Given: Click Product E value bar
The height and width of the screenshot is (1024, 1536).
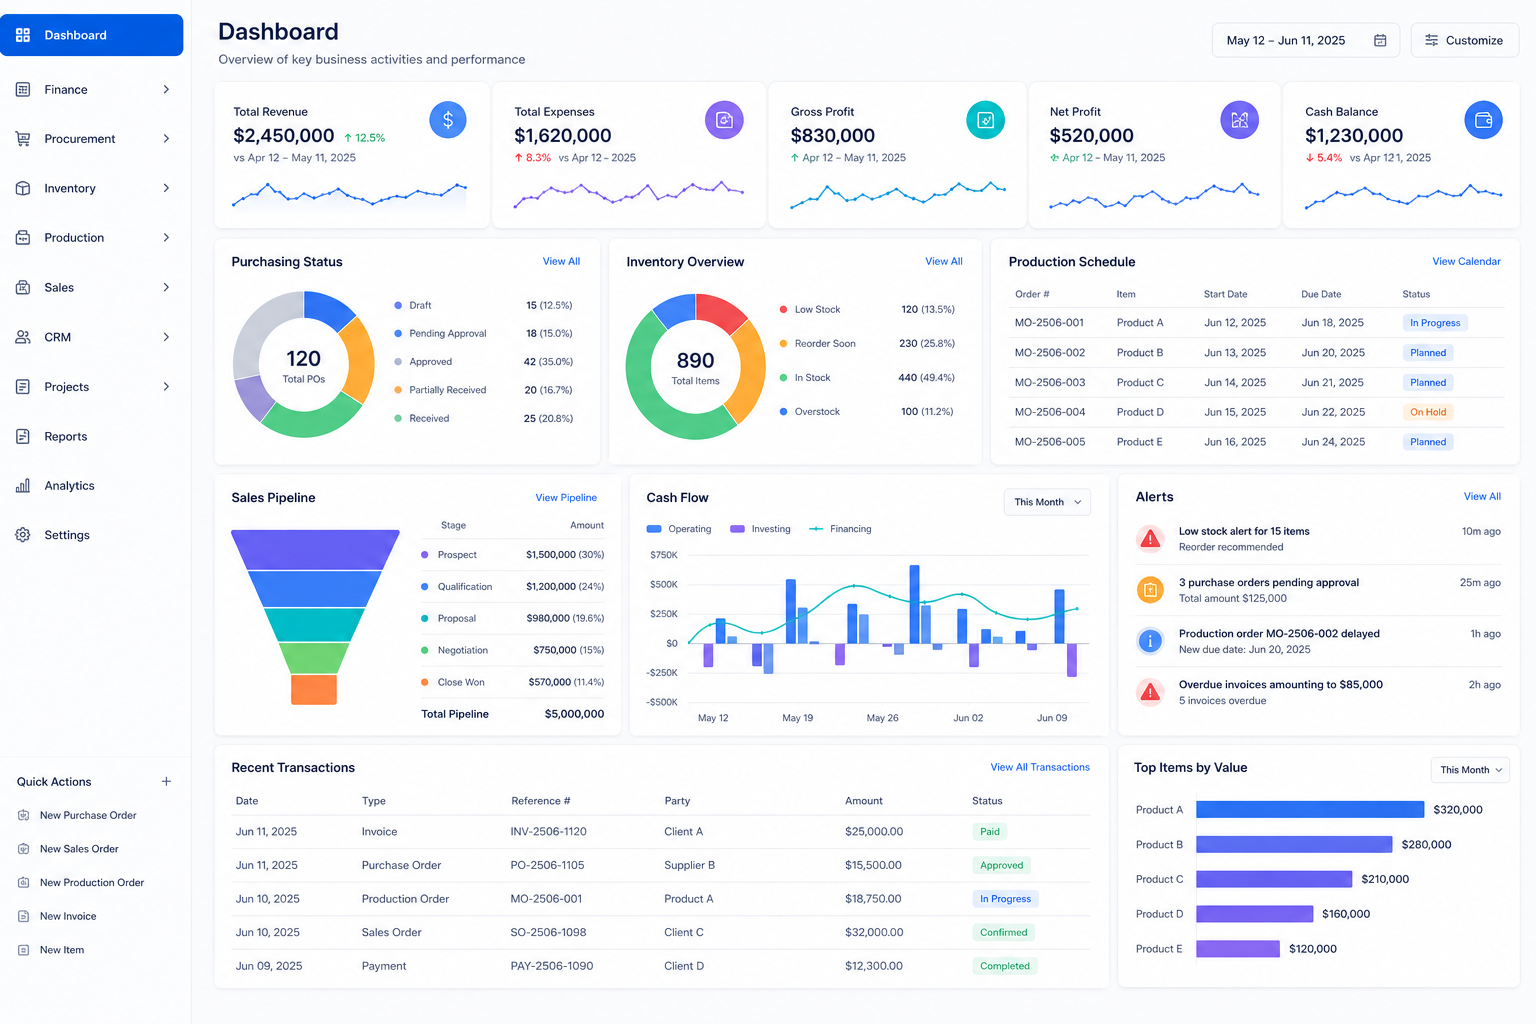Looking at the screenshot, I should [1238, 949].
